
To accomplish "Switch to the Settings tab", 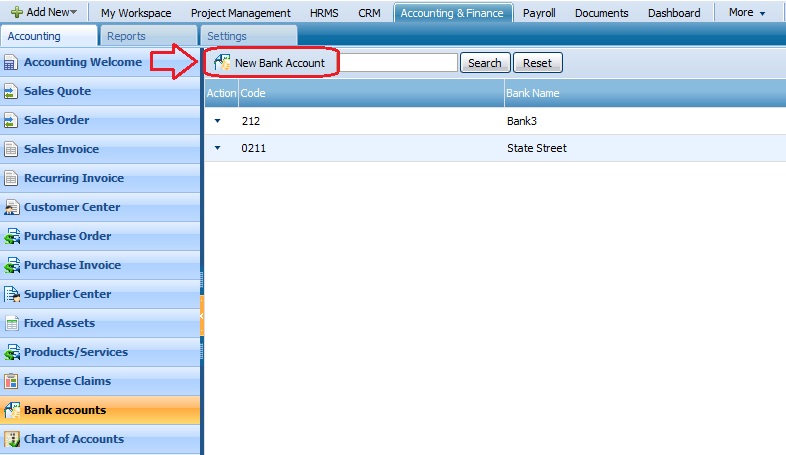I will pyautogui.click(x=249, y=36).
